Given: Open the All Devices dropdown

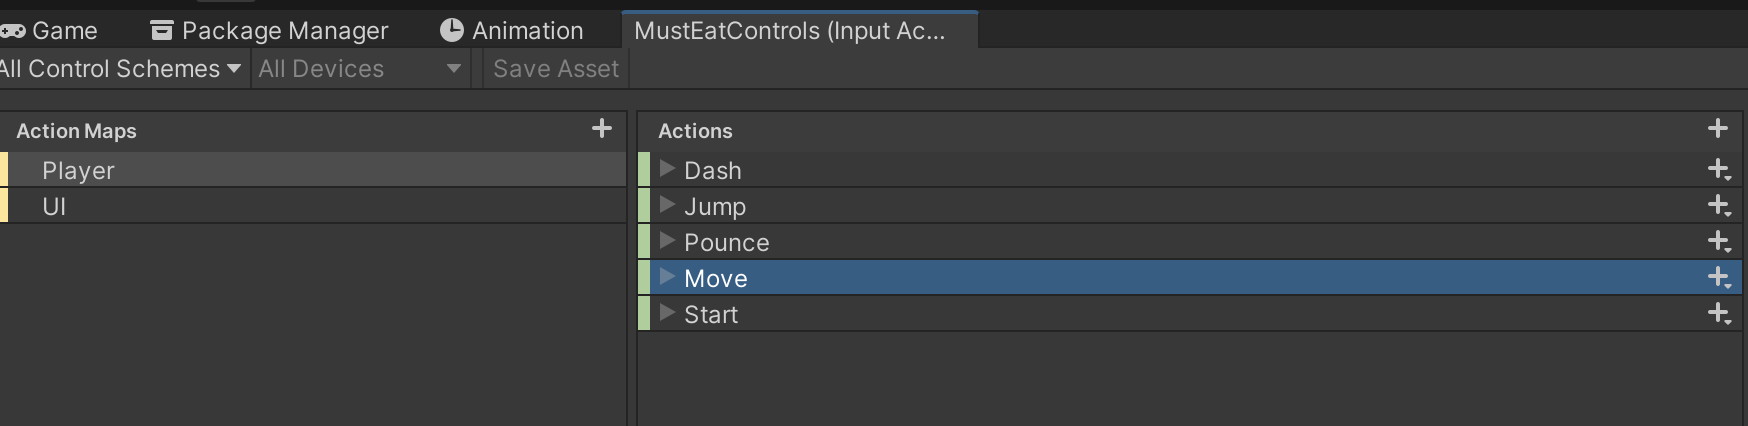Looking at the screenshot, I should (359, 69).
